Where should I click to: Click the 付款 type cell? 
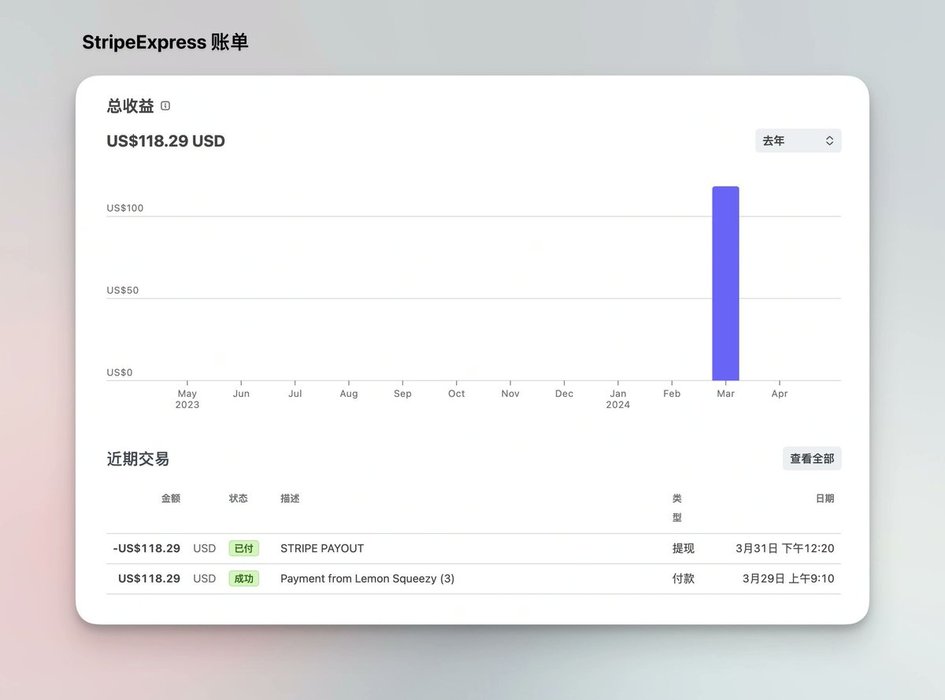pos(683,578)
